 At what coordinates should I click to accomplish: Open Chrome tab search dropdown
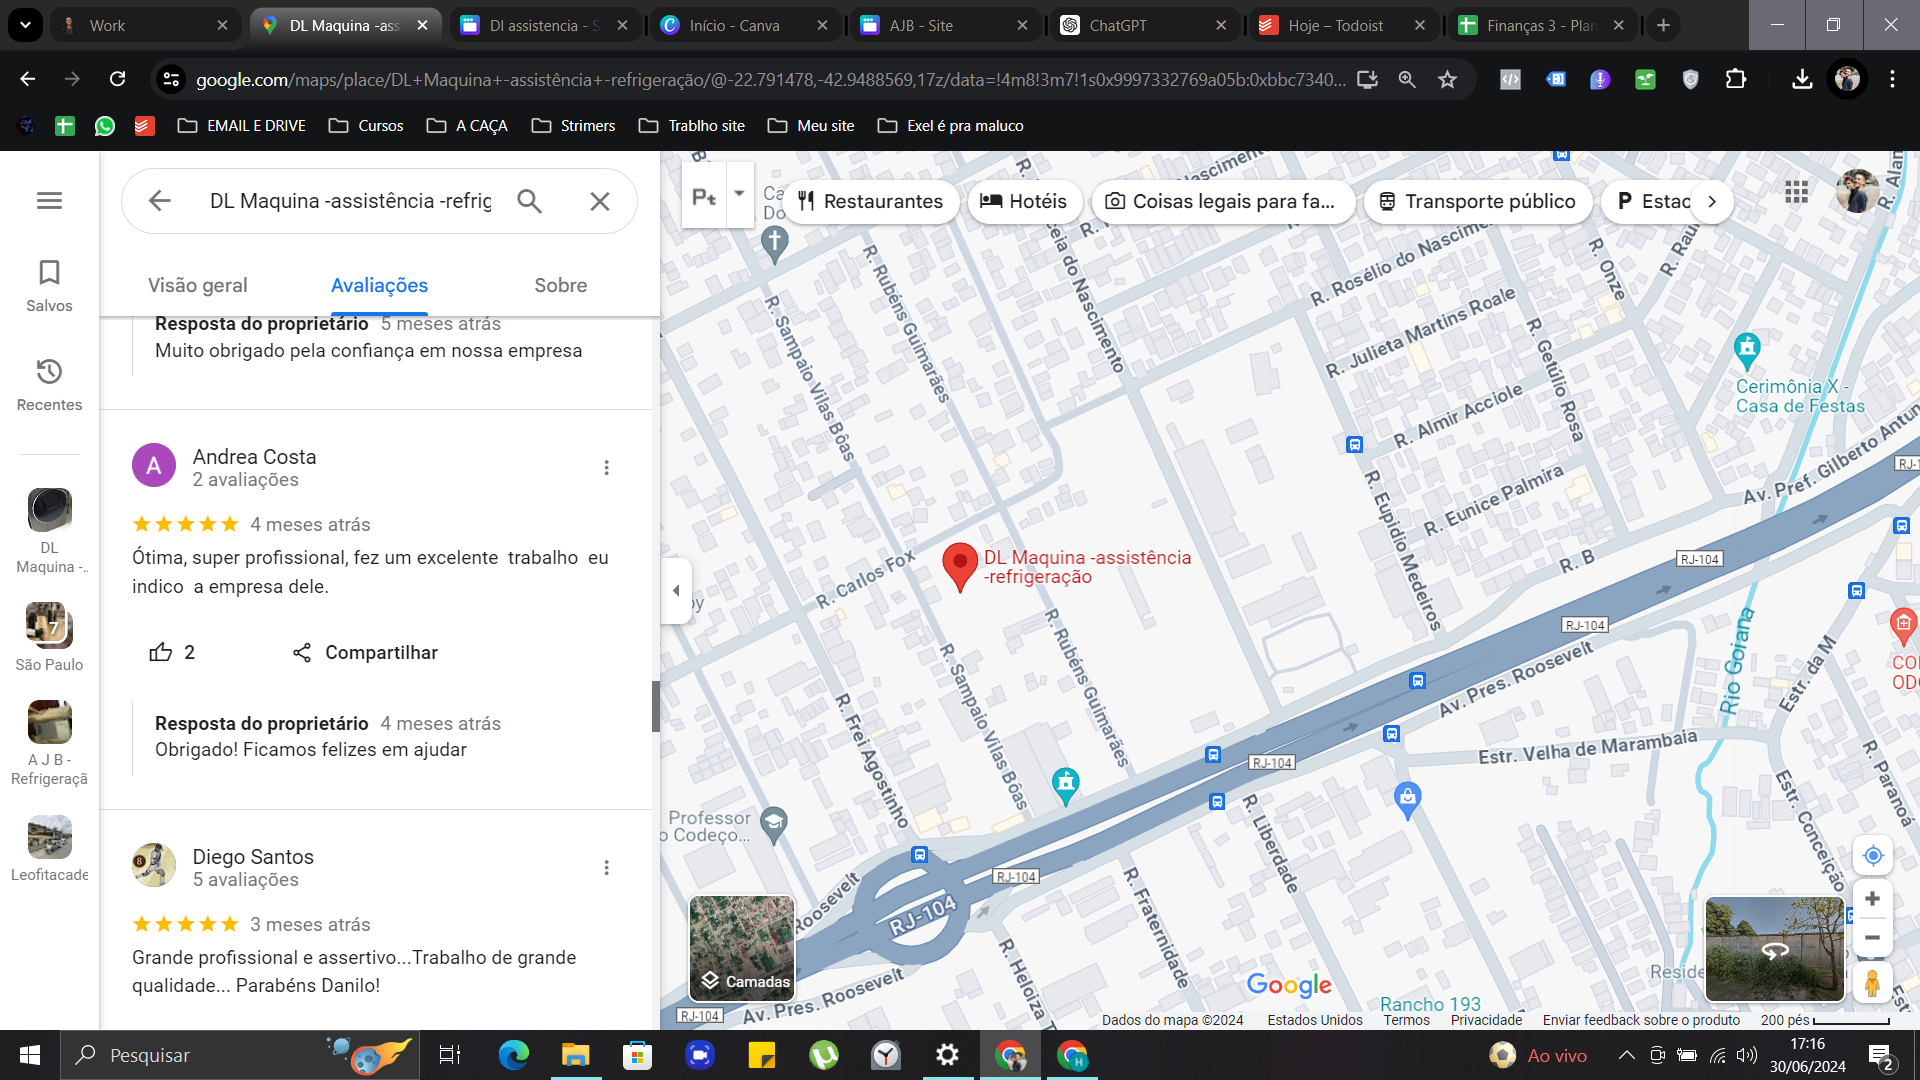coord(25,25)
